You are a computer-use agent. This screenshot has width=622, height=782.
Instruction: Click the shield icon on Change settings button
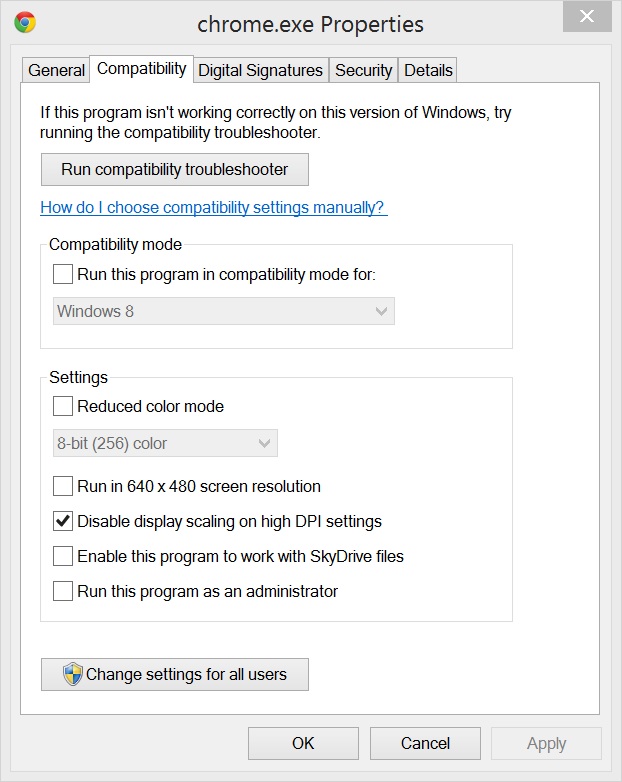(x=73, y=674)
